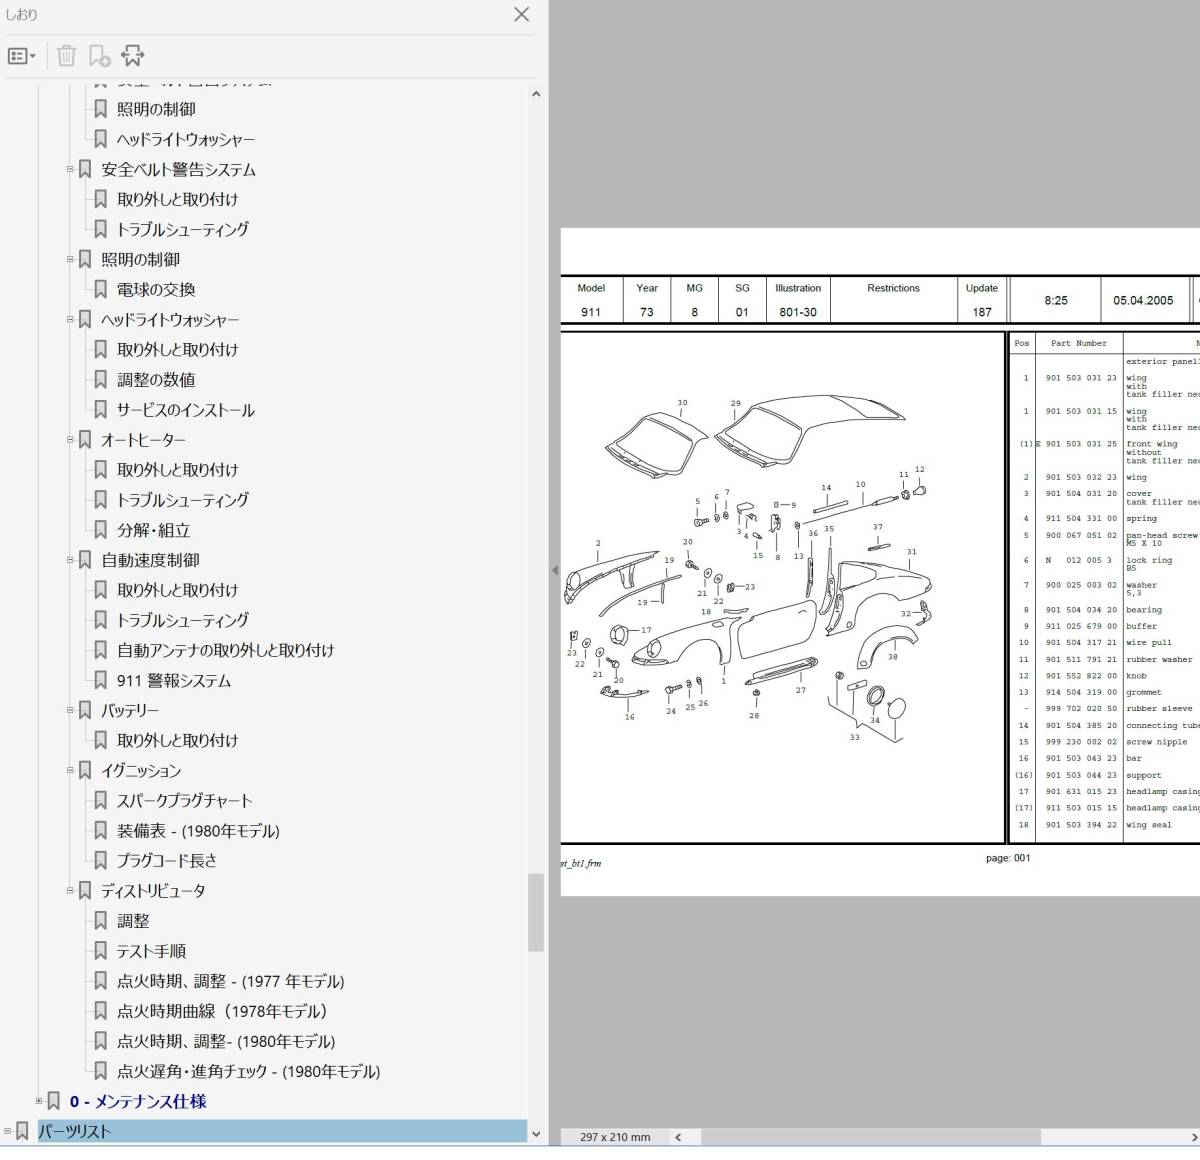
Task: Open bookmark 点火時期、調整- (1980年モデル)
Action: 226,1041
